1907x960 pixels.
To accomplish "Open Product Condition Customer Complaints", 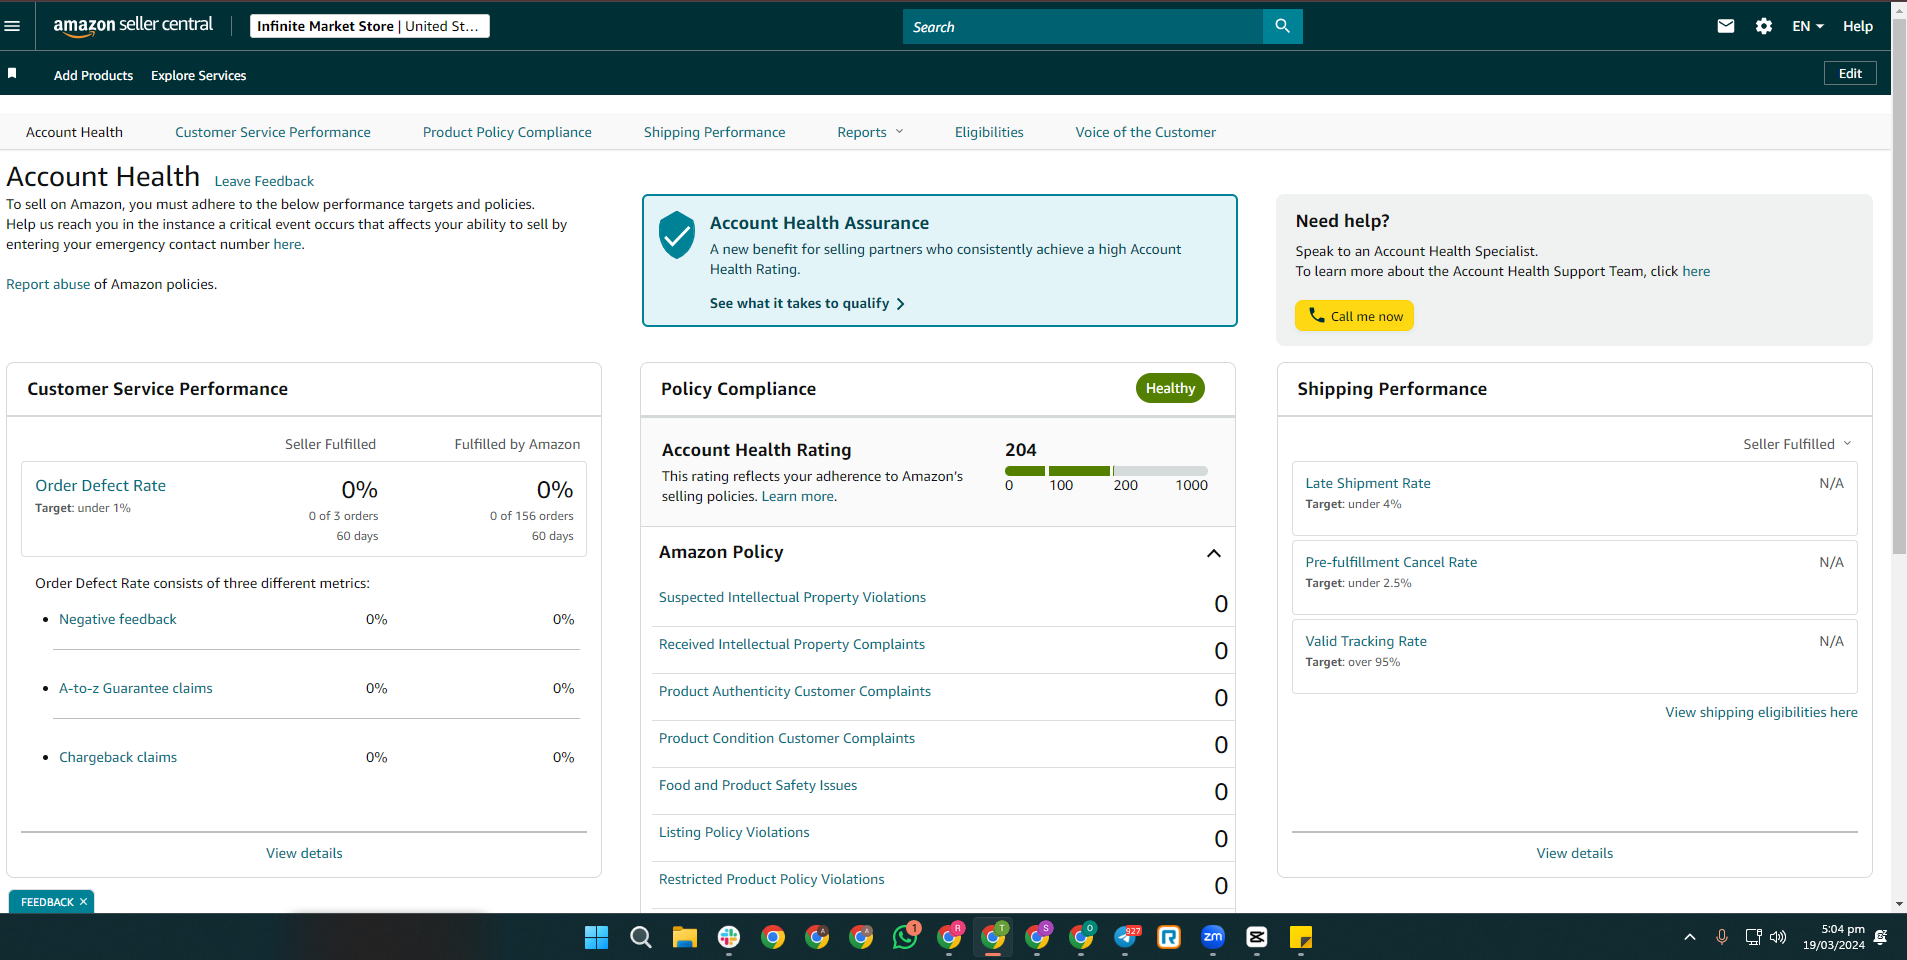I will (787, 738).
